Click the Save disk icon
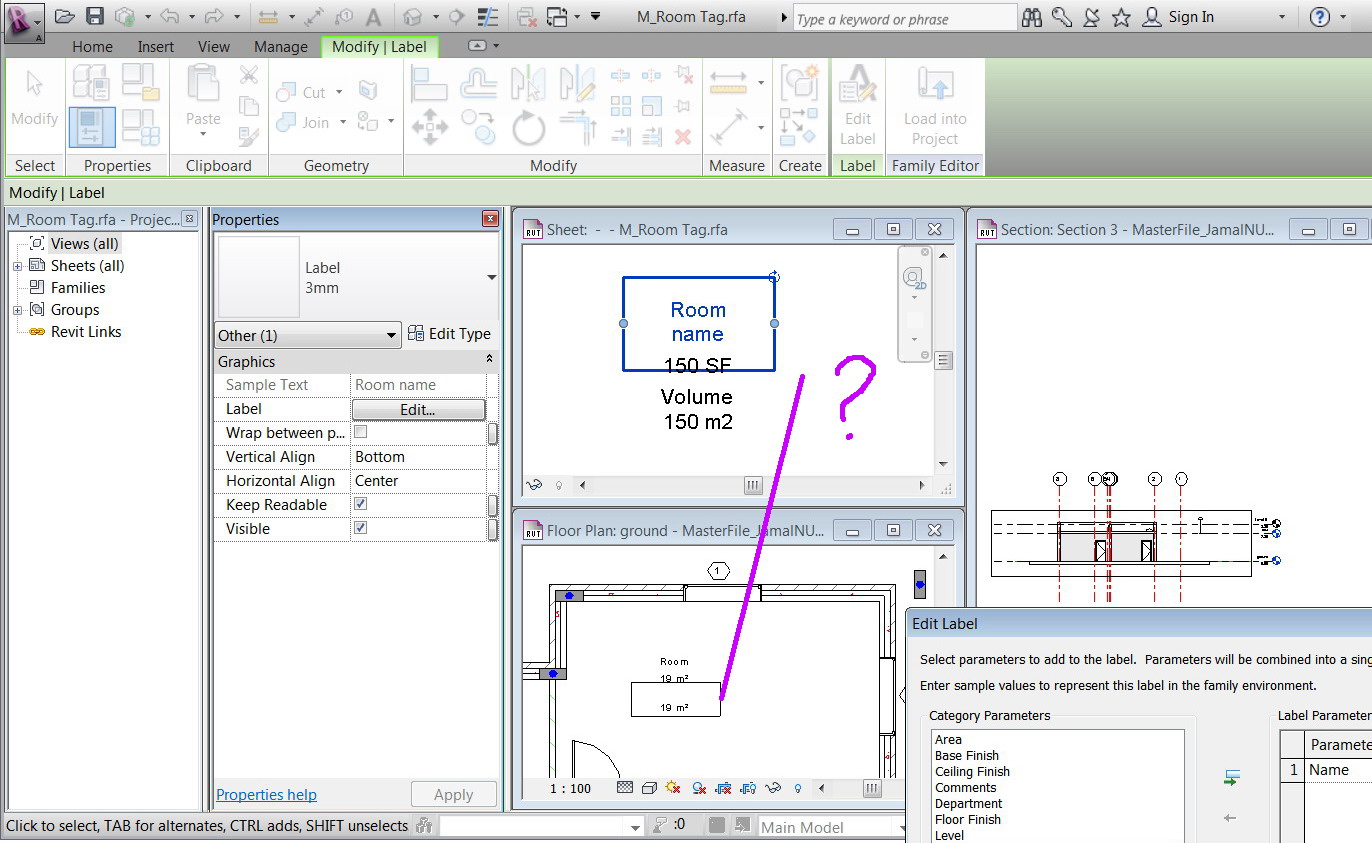Screen dimensions: 1372x843 point(95,16)
